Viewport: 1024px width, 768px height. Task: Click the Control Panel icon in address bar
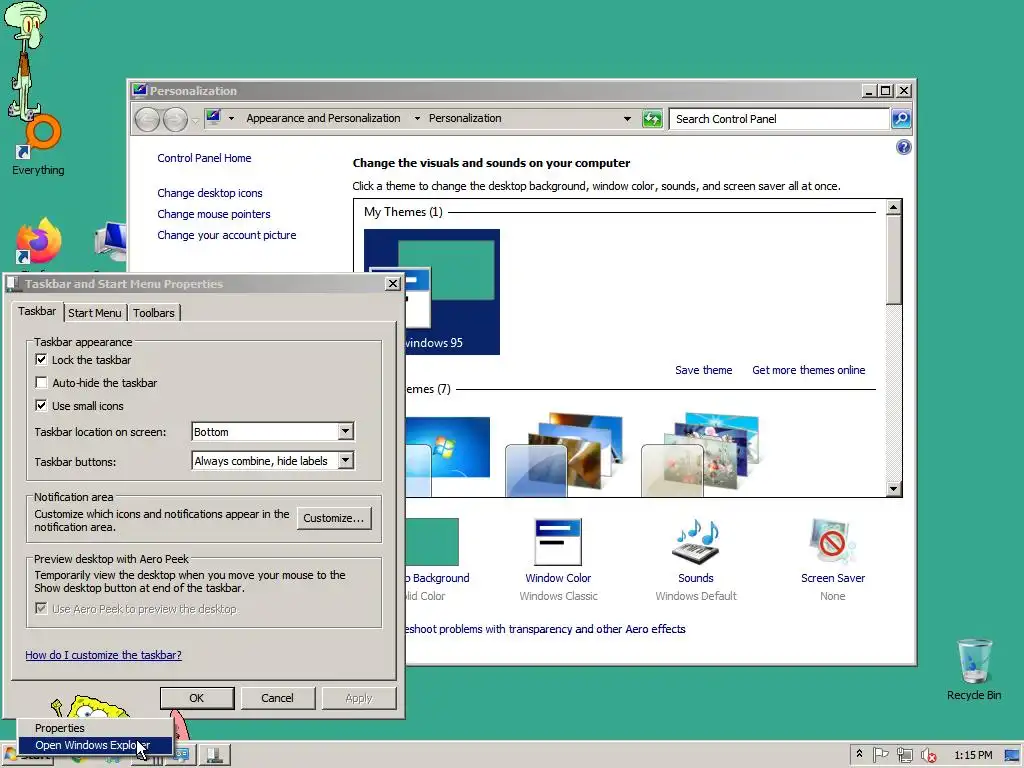click(214, 118)
